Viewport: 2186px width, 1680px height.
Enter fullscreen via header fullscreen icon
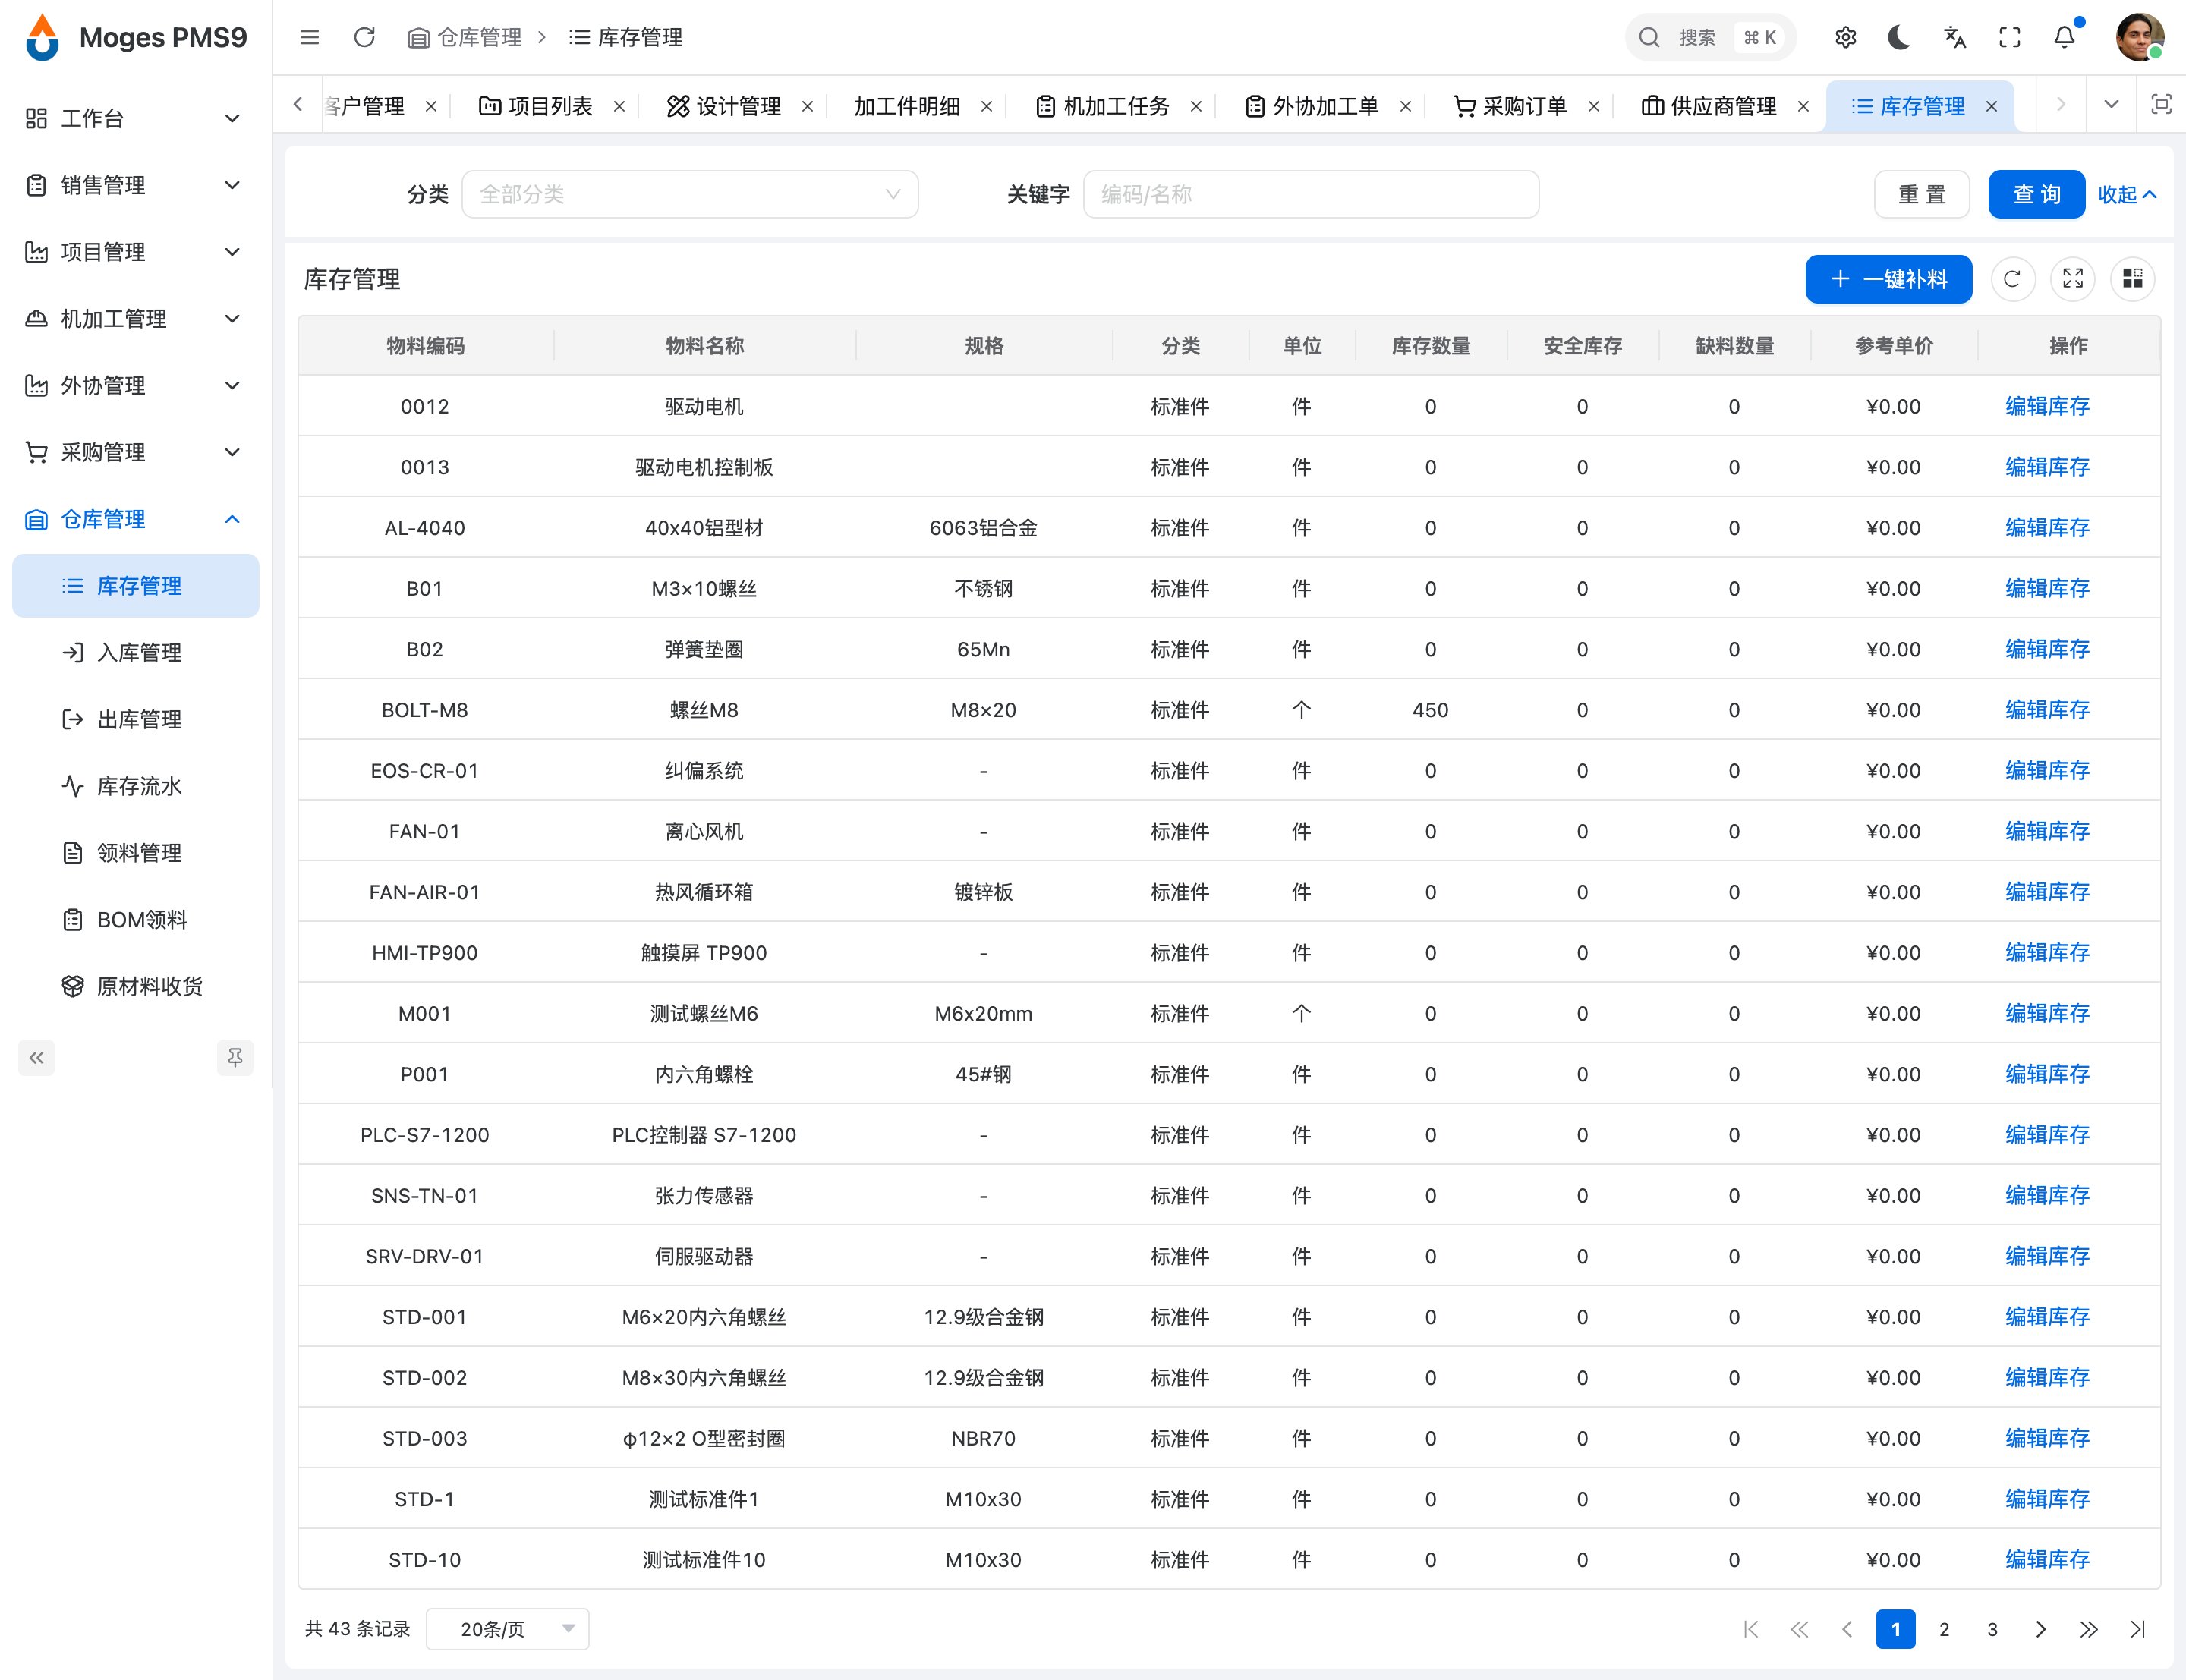2009,38
